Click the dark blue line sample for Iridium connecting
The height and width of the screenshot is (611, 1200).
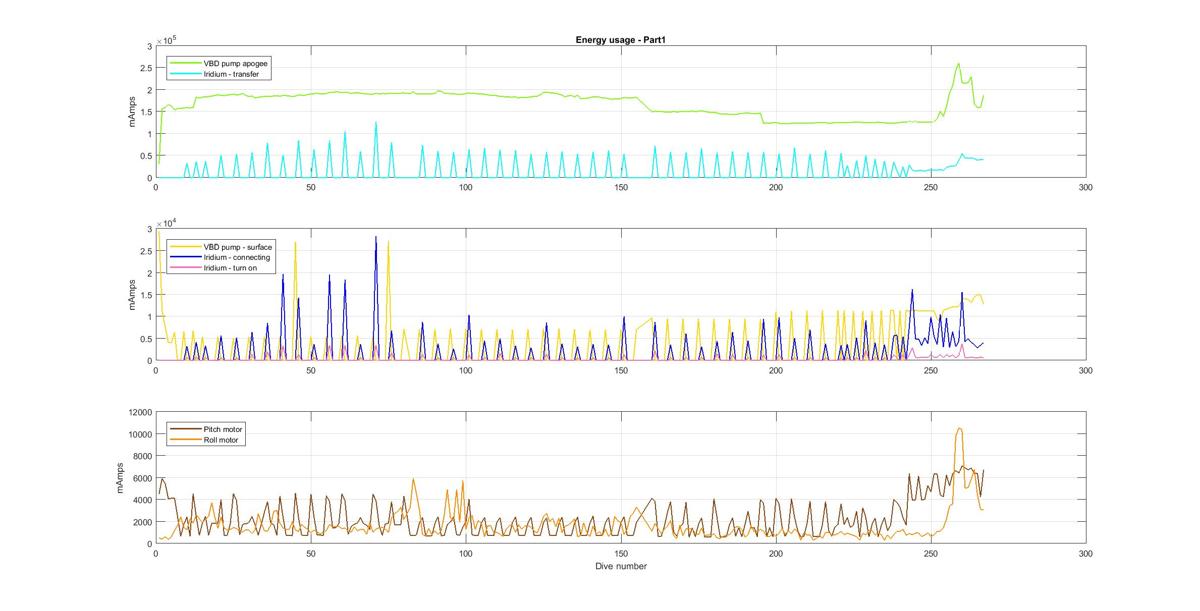pyautogui.click(x=186, y=257)
